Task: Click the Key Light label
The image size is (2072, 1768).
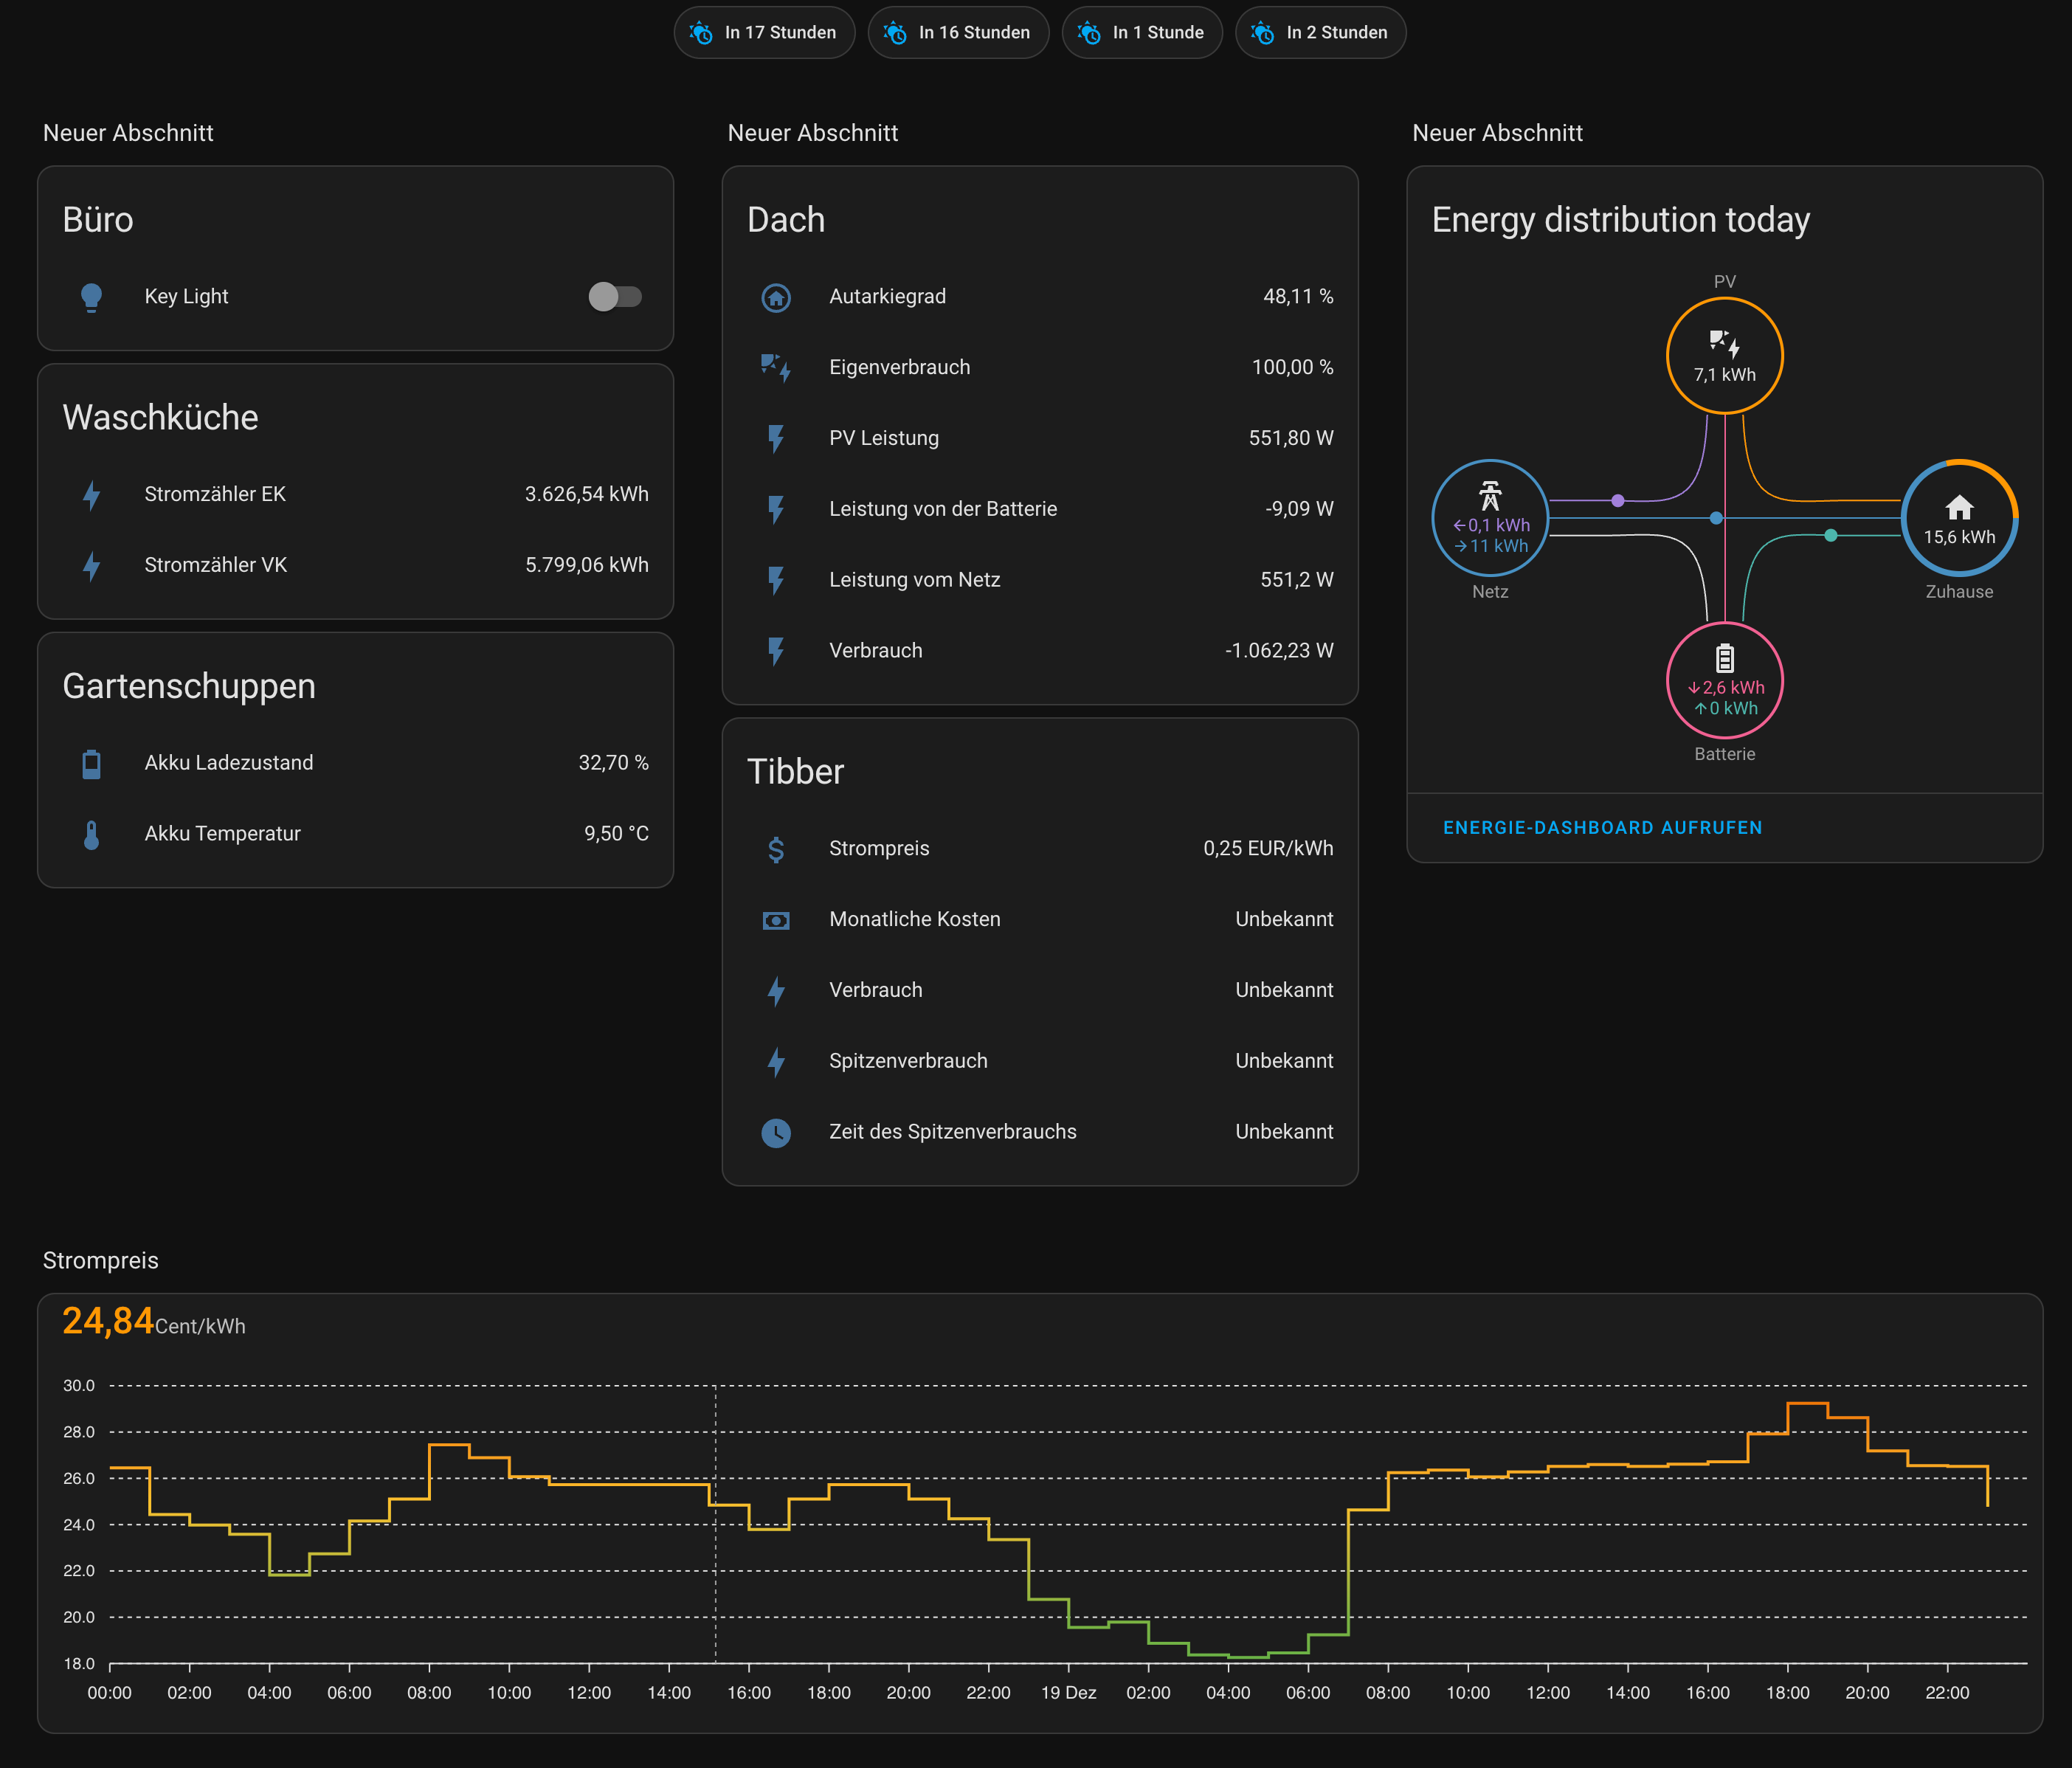Action: [x=186, y=297]
